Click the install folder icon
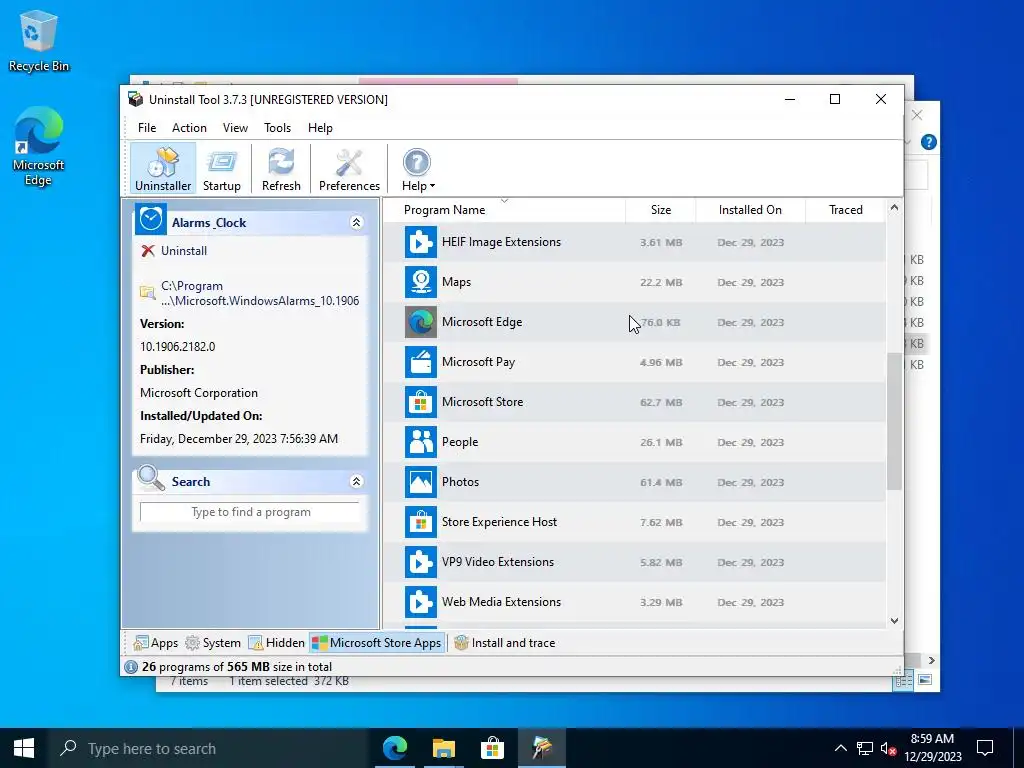 tap(147, 293)
